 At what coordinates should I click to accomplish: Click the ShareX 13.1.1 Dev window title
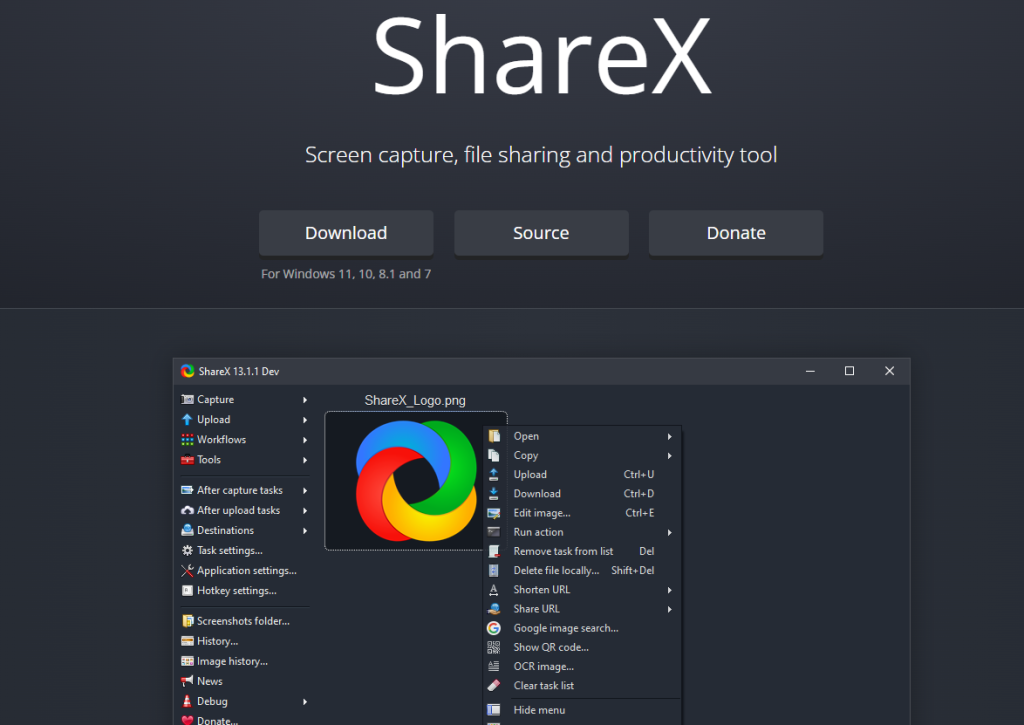[x=238, y=371]
